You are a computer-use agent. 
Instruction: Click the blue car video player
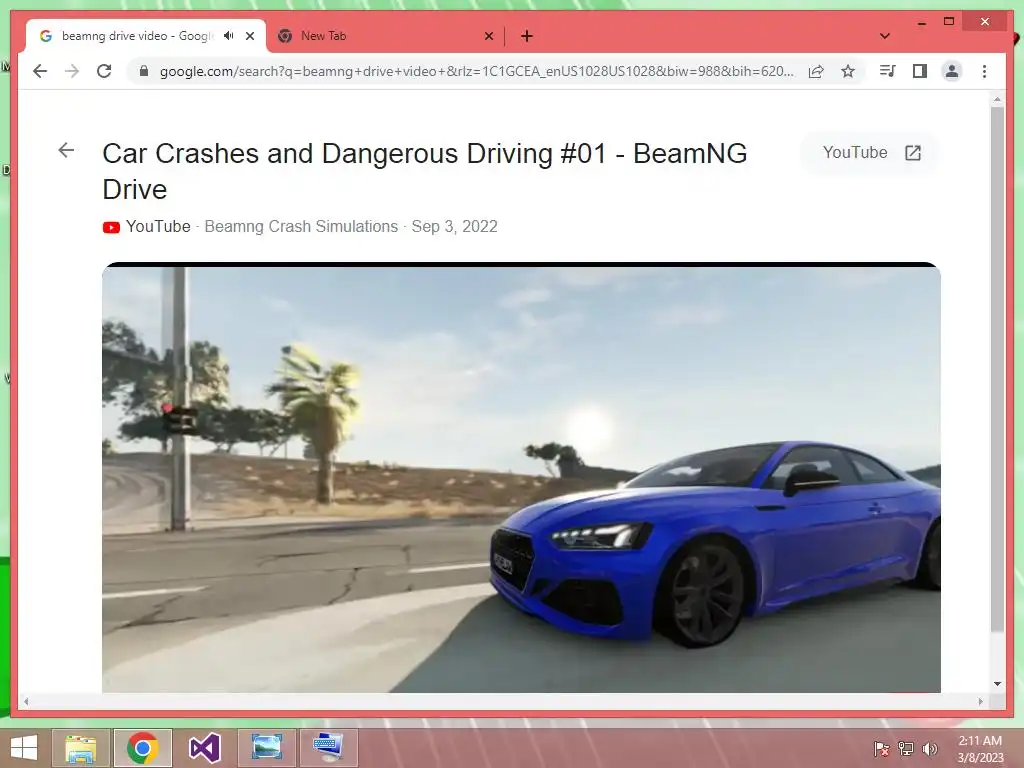521,478
